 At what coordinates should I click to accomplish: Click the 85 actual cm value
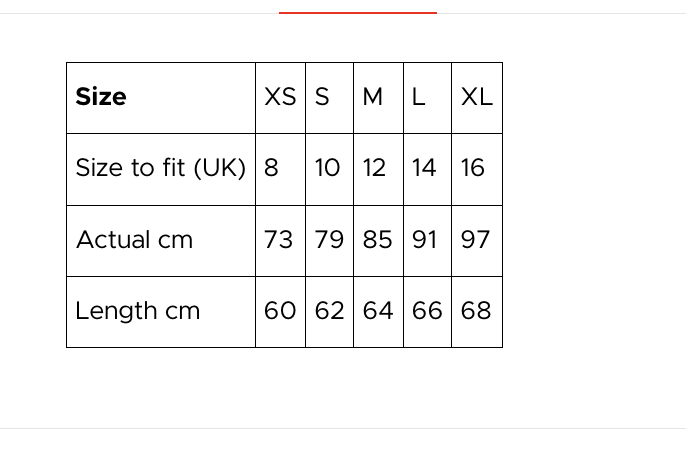[377, 240]
